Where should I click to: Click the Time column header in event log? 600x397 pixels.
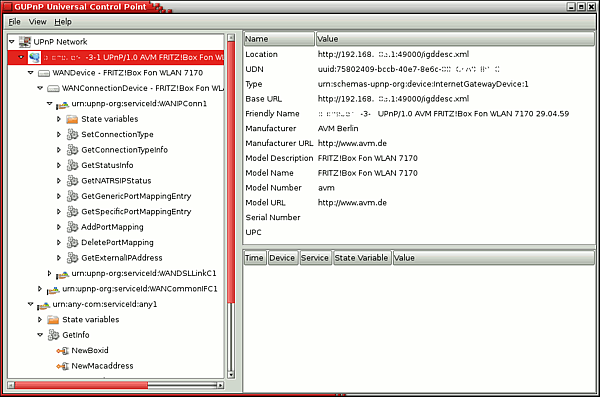click(x=254, y=258)
